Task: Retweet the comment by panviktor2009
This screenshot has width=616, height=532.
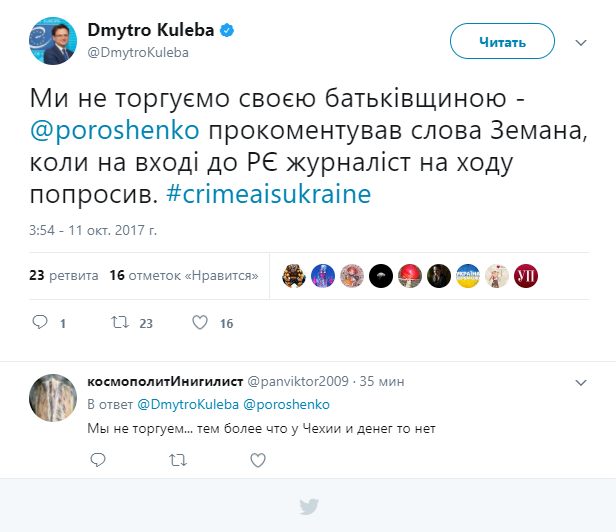Action: pos(177,460)
